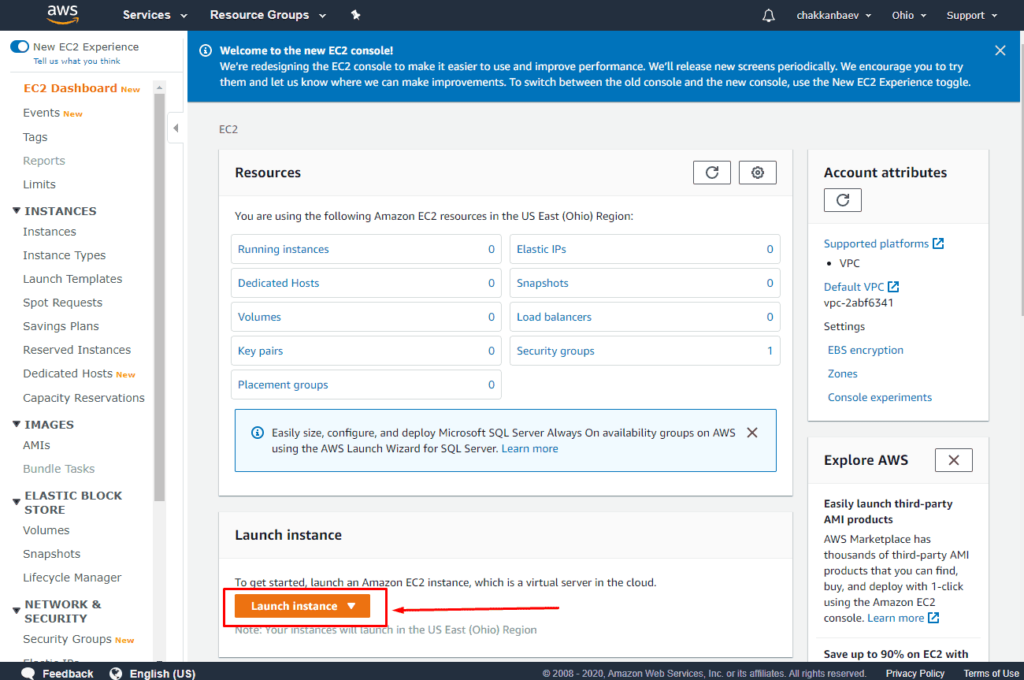The image size is (1024, 680).
Task: Close the Explore AWS panel
Action: point(953,460)
